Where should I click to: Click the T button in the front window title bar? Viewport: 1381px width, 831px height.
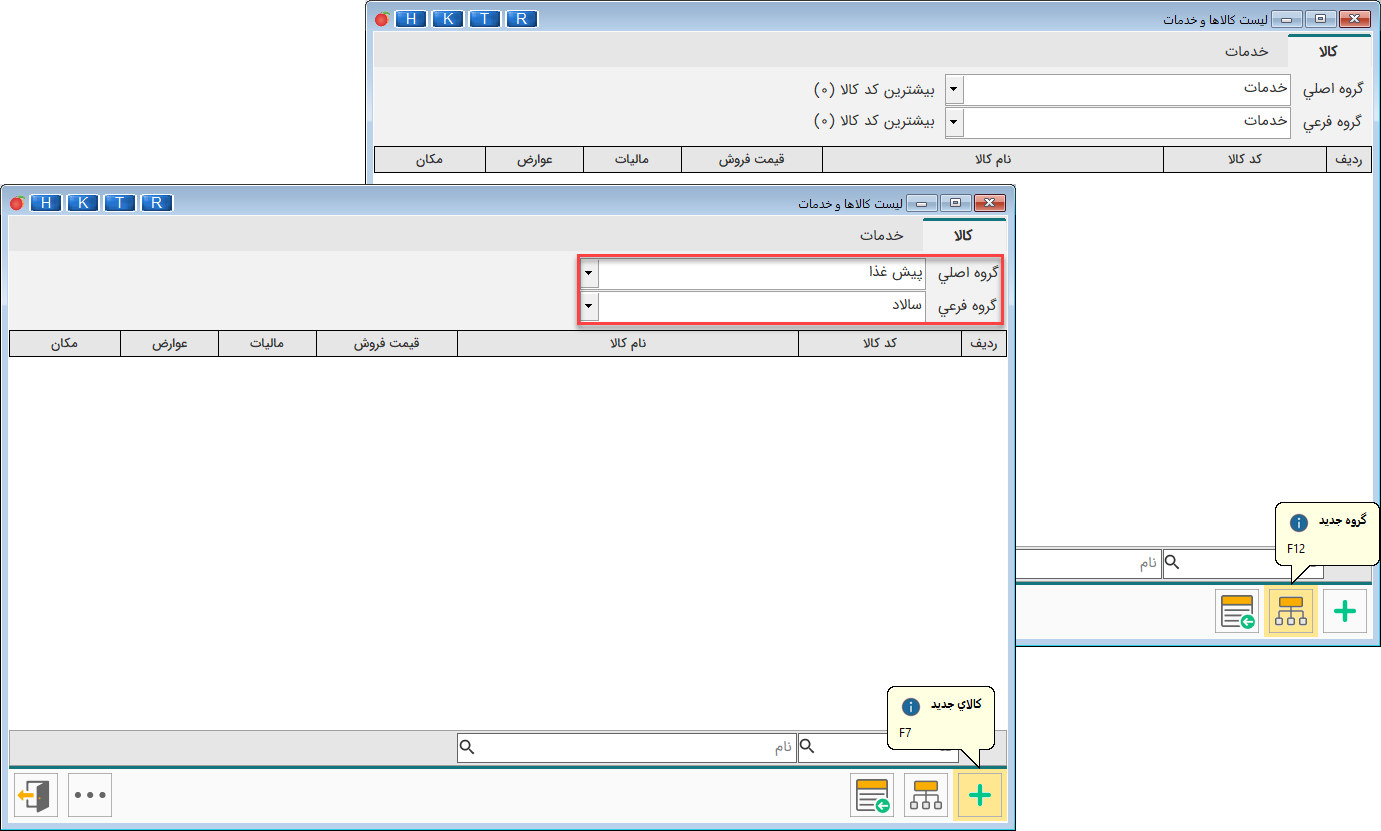coord(120,203)
